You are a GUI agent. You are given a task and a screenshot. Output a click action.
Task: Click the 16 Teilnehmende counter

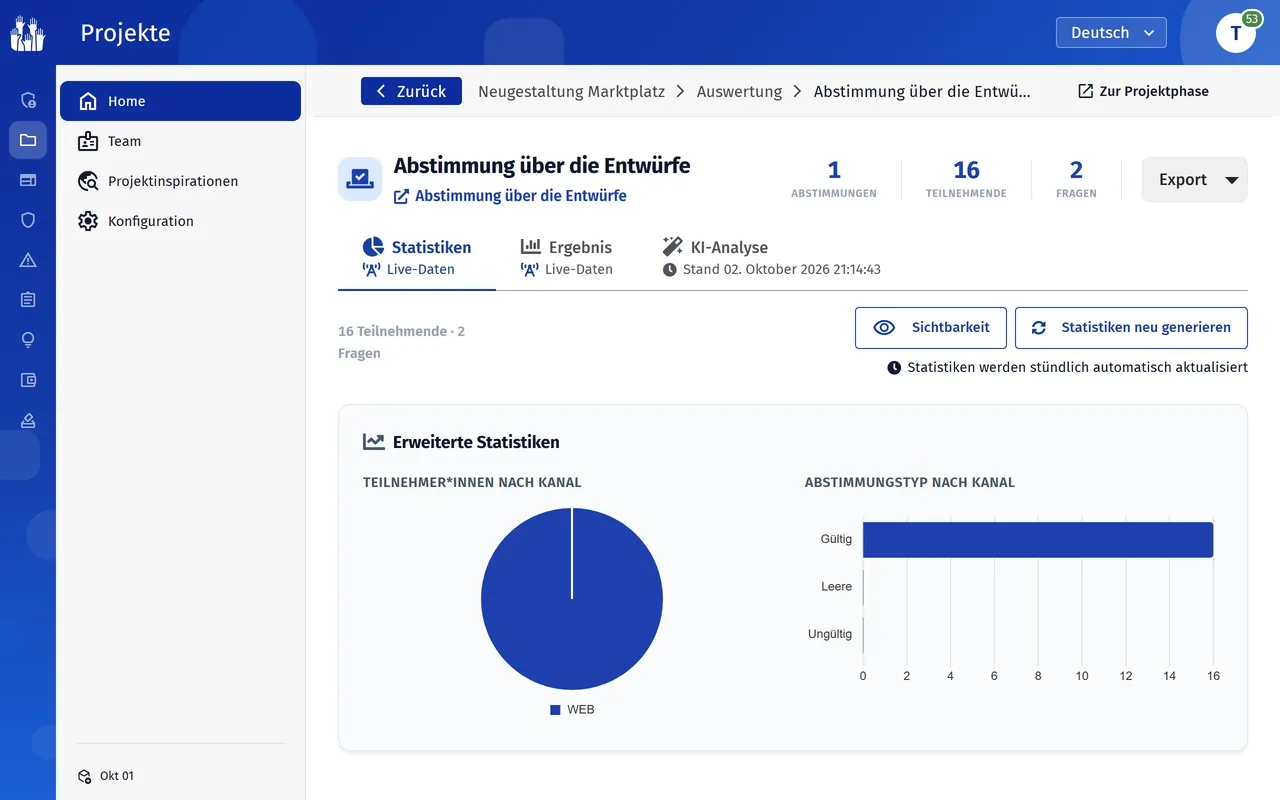[966, 180]
